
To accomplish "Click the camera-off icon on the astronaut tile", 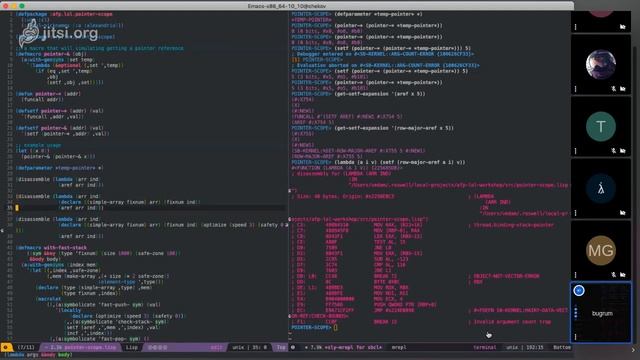I will [623, 89].
